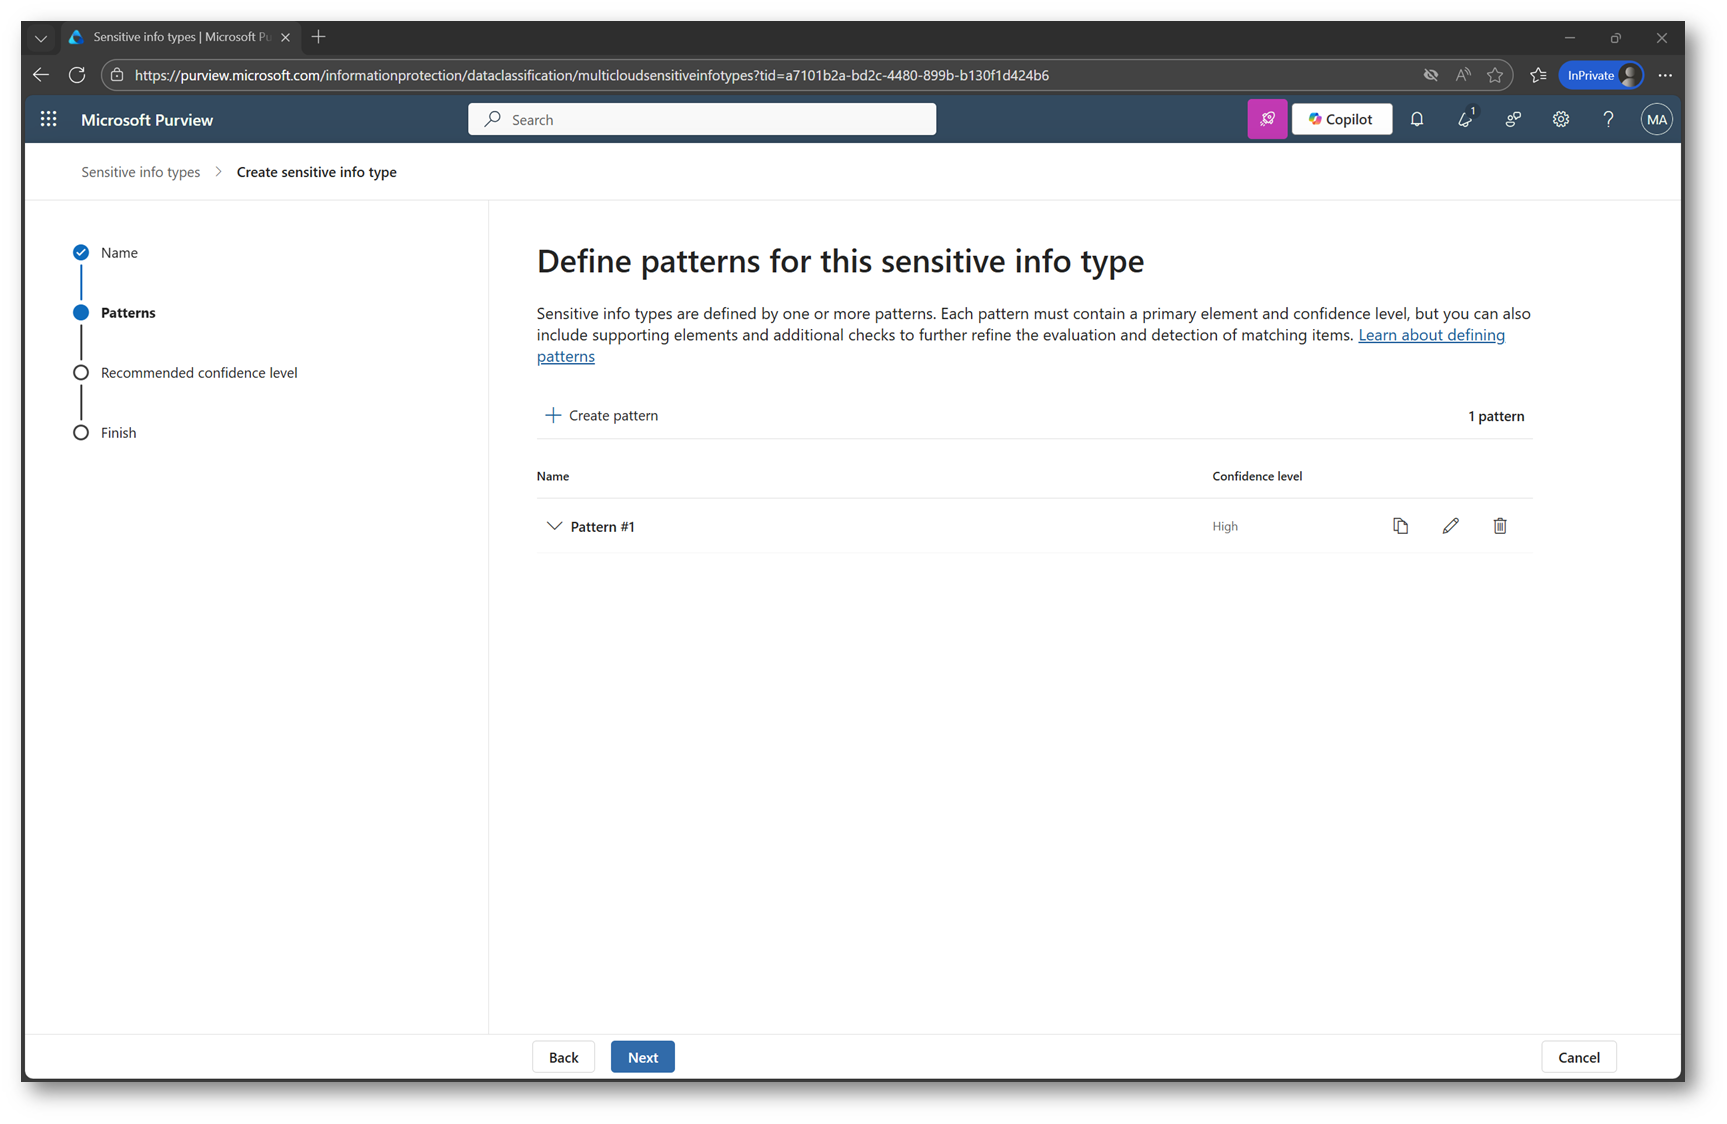
Task: Open the browser Settings and more menu
Action: (x=1665, y=75)
